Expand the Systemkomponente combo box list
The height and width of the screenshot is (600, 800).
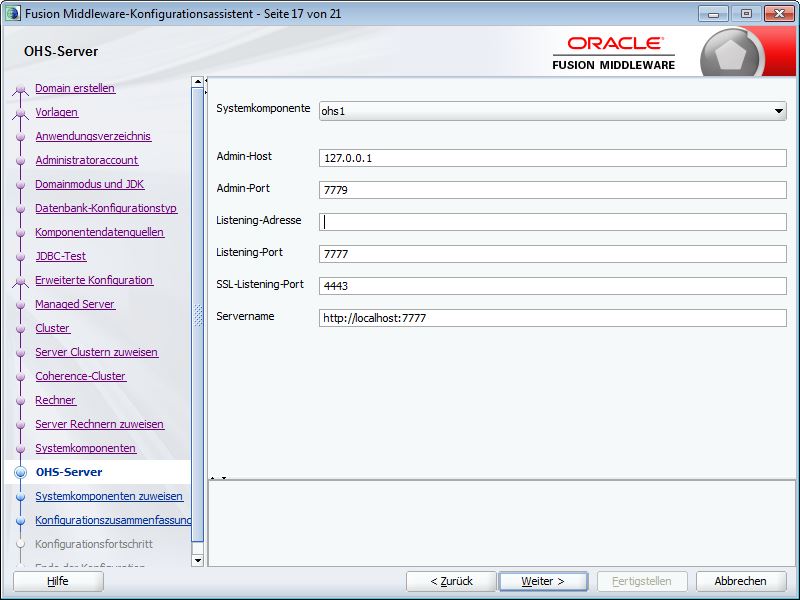click(x=779, y=111)
